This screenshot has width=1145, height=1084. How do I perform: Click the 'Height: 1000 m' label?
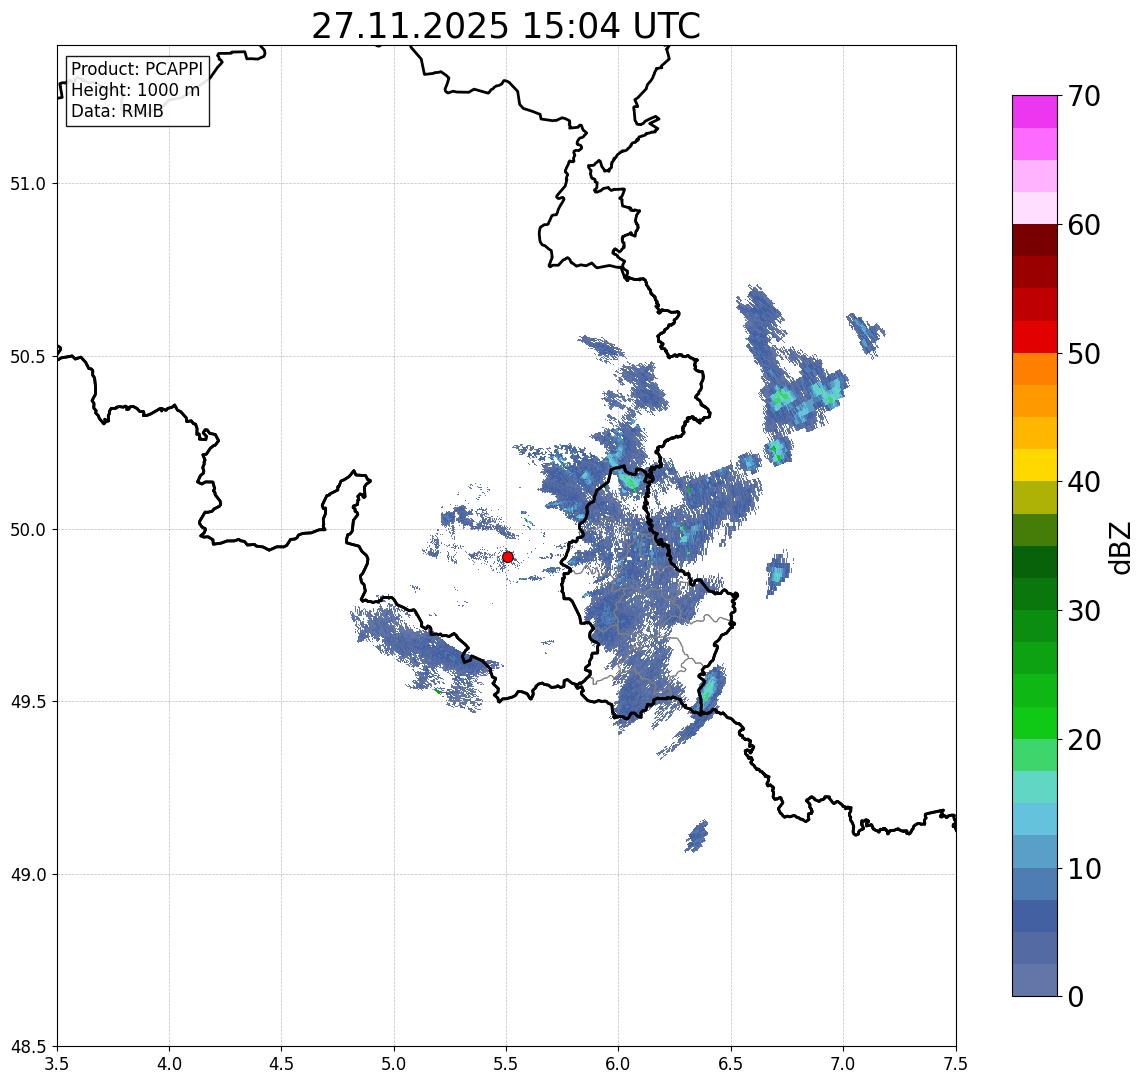(135, 90)
